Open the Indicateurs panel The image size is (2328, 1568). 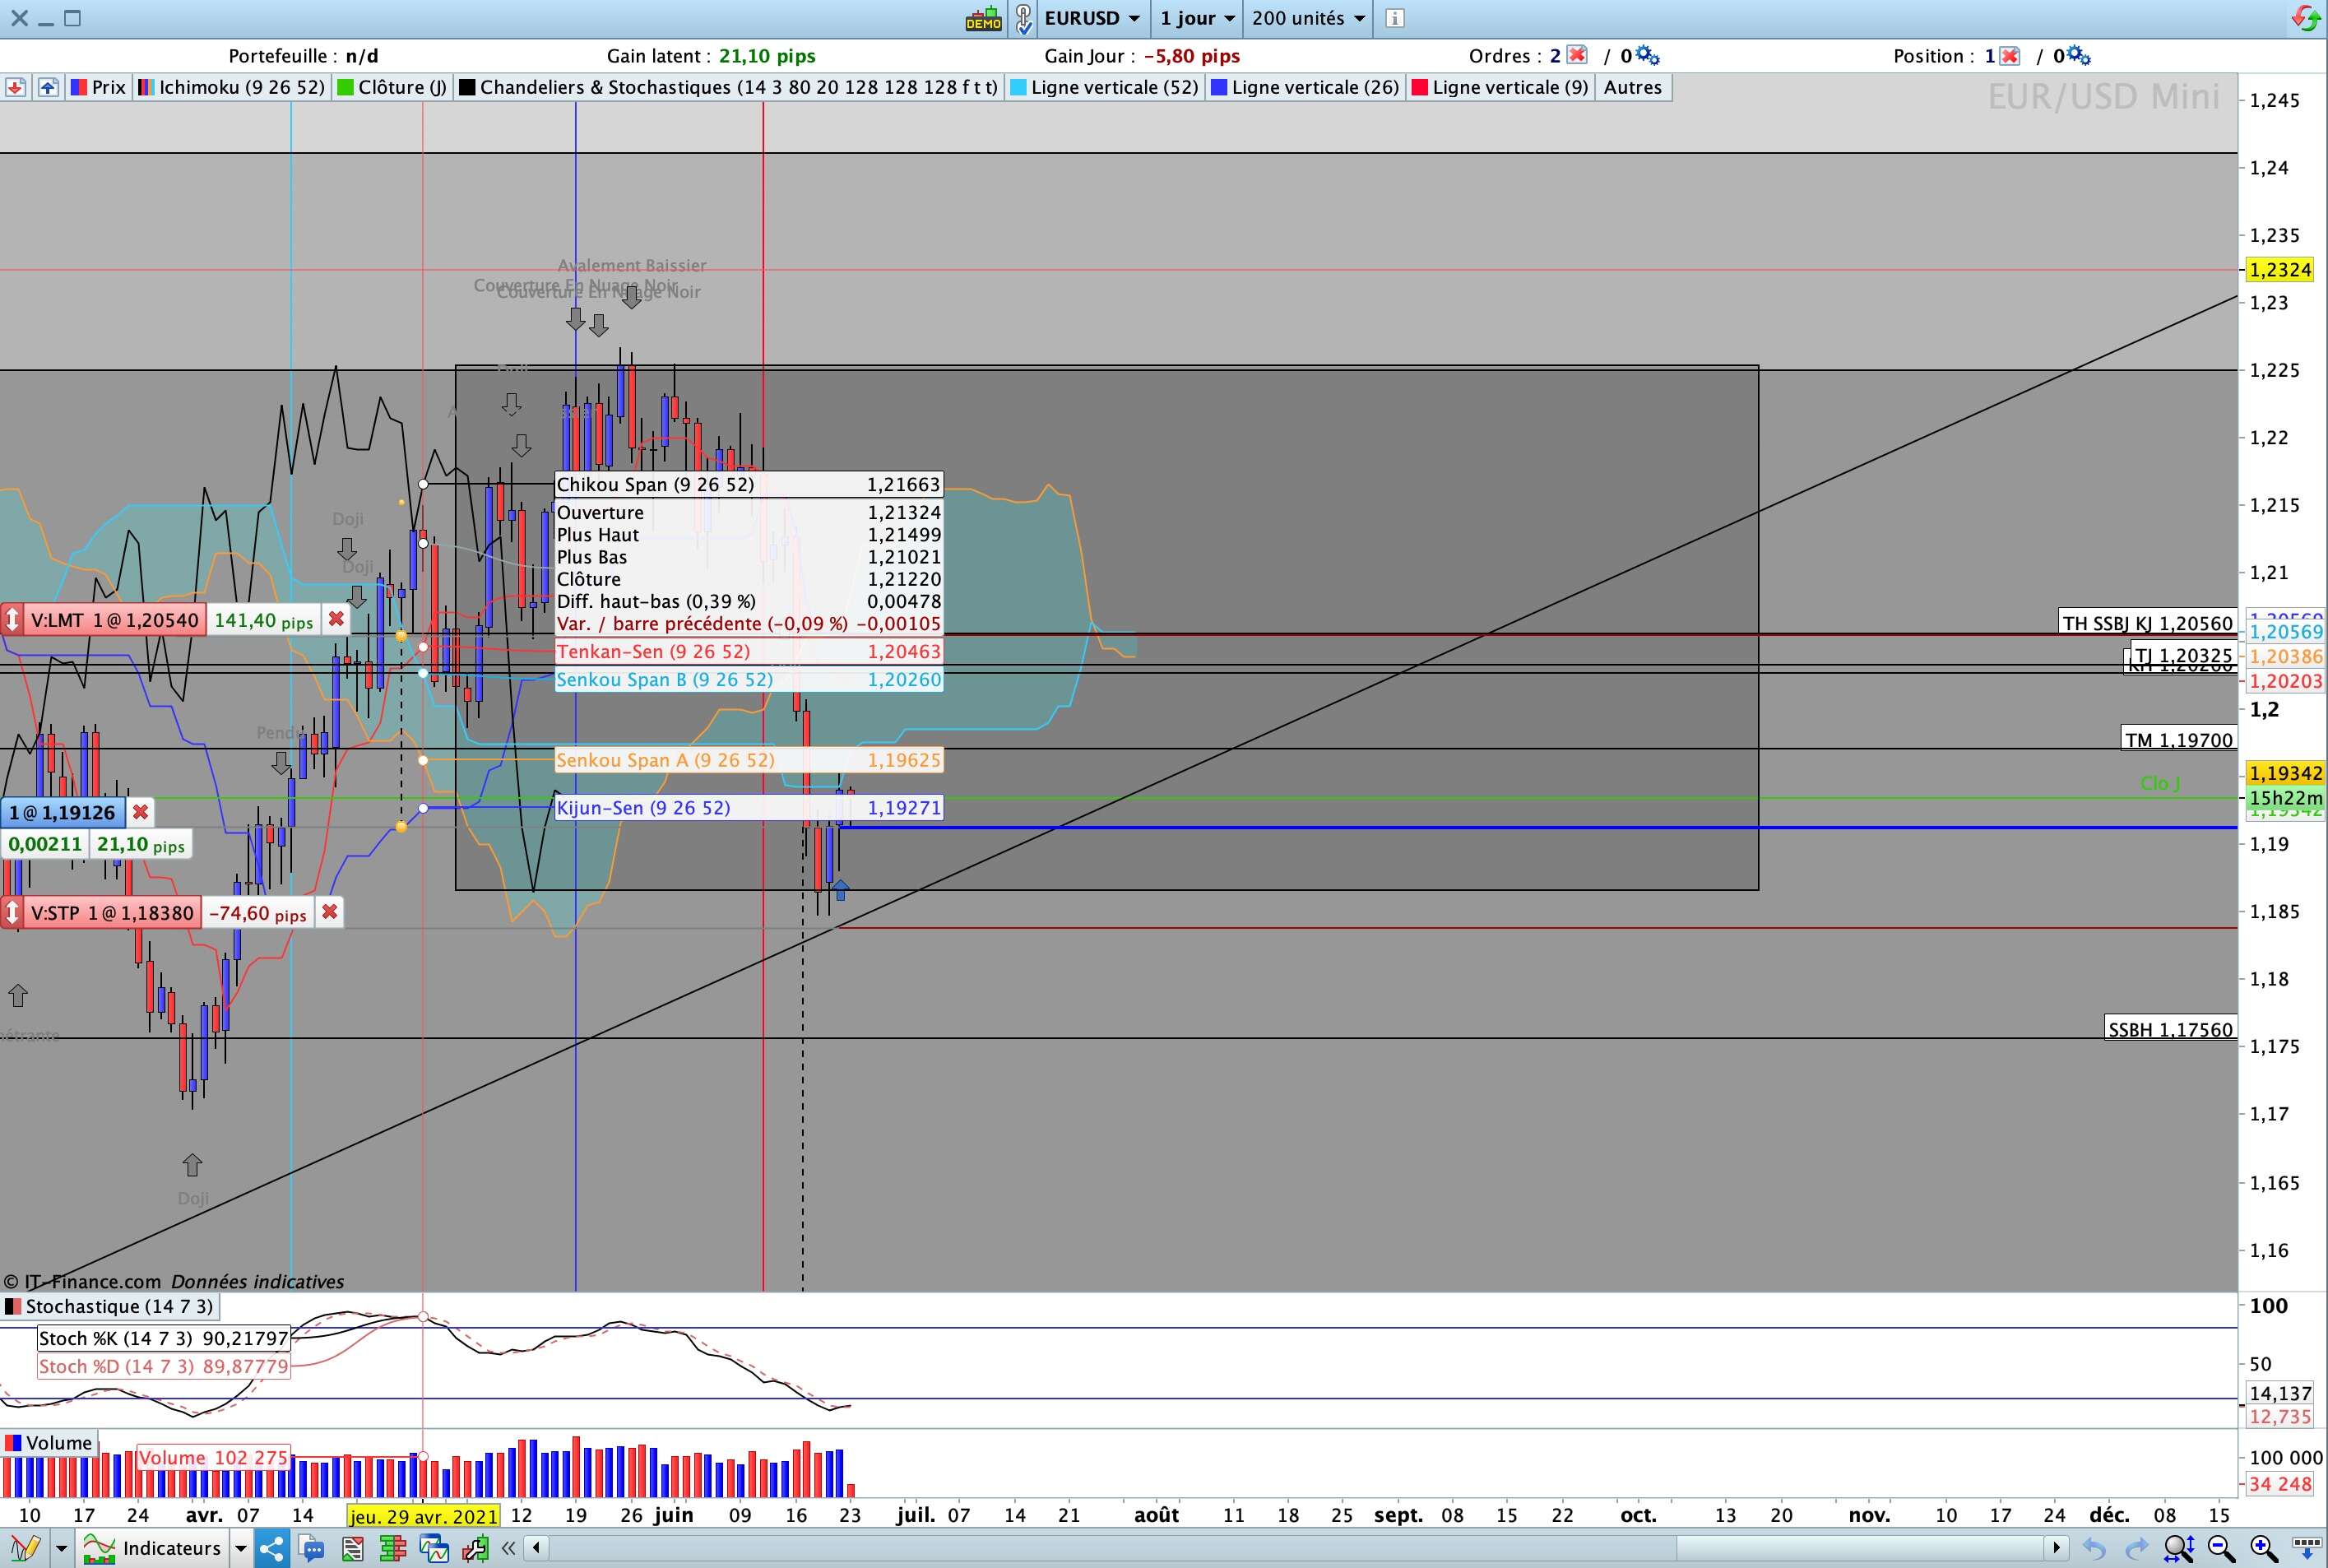point(152,1549)
